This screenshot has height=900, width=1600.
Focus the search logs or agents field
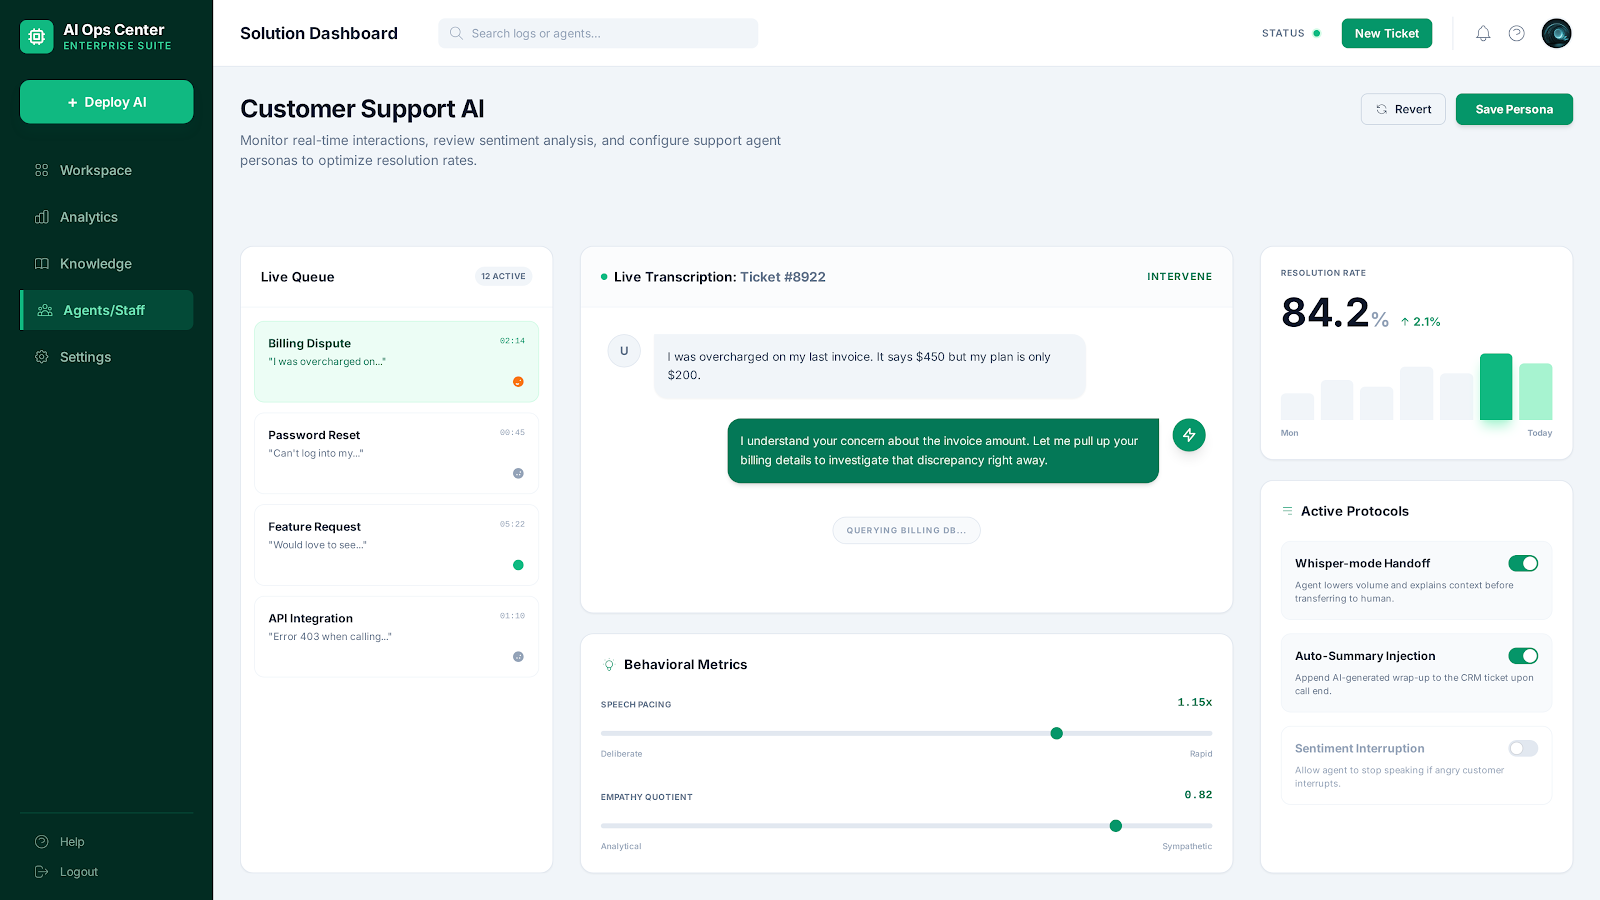[x=598, y=33]
